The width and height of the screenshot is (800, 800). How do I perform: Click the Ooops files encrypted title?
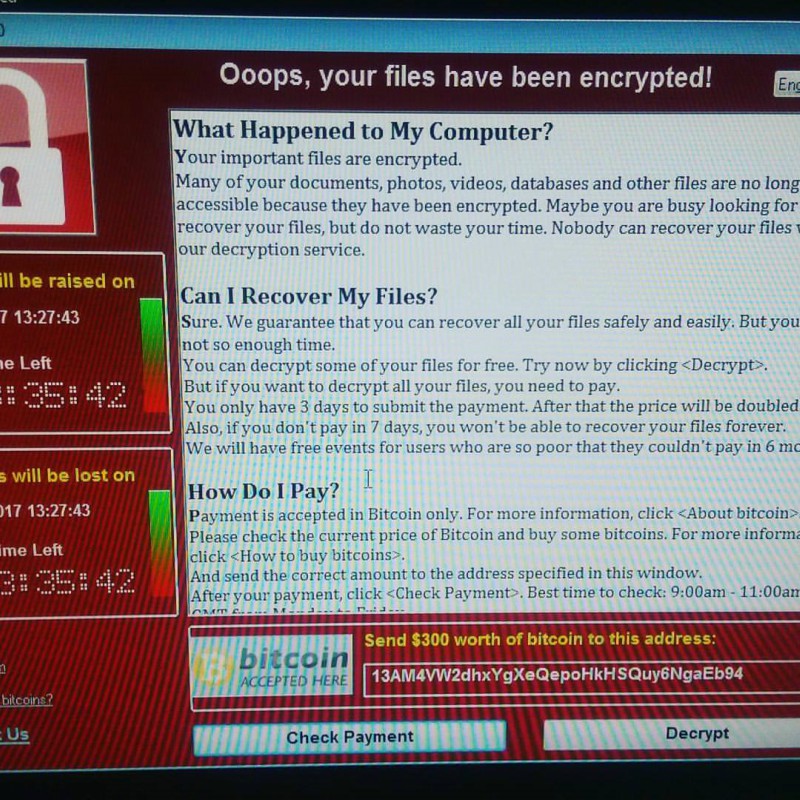click(x=465, y=78)
